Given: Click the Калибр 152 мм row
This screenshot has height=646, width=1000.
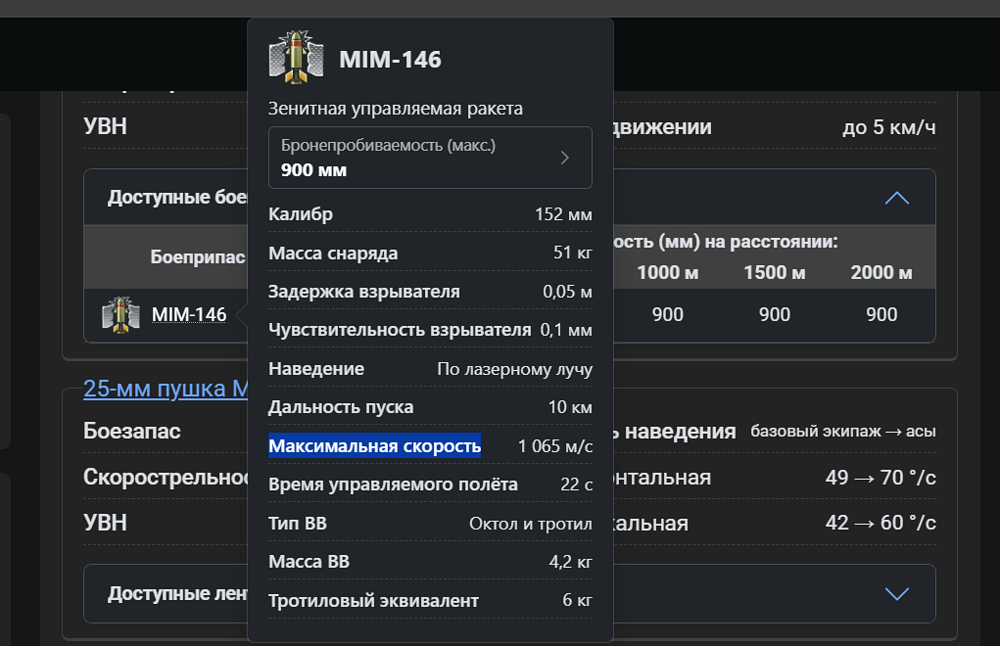Looking at the screenshot, I should pos(430,214).
